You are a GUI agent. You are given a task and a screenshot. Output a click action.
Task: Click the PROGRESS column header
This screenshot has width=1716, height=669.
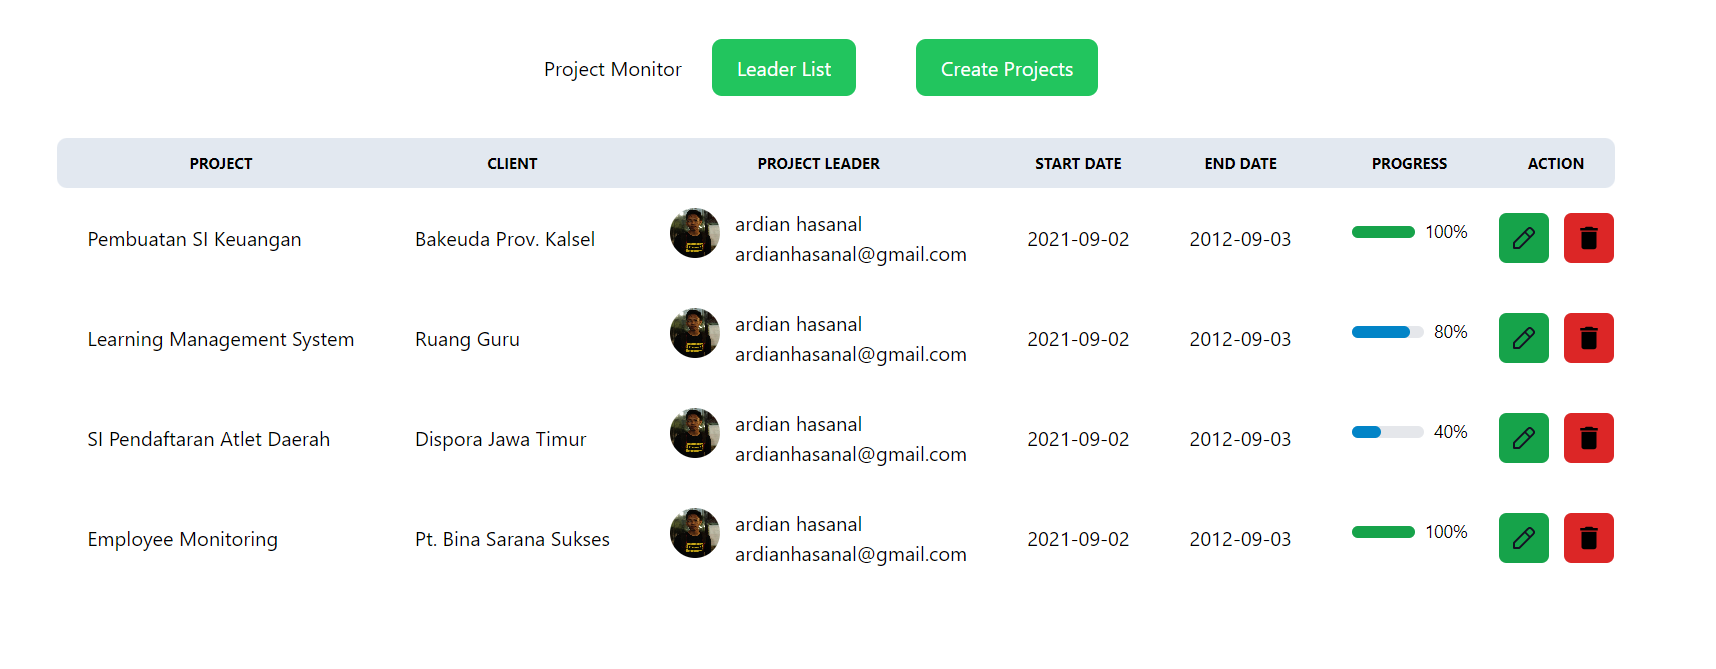(1409, 163)
